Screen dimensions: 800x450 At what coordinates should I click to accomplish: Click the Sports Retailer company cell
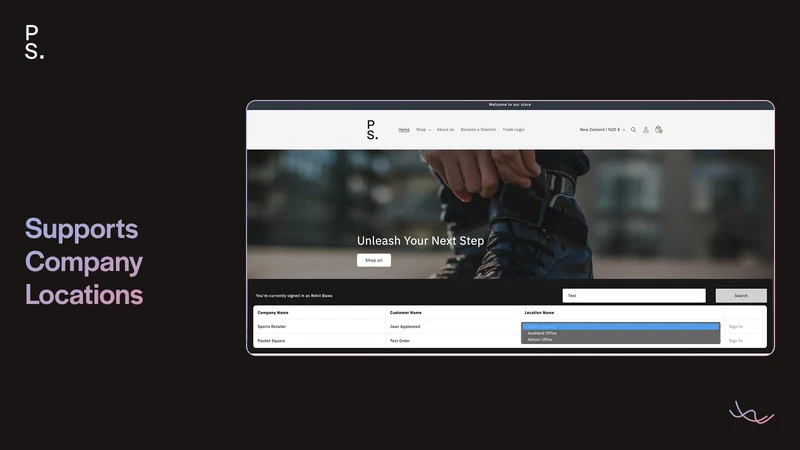point(272,327)
